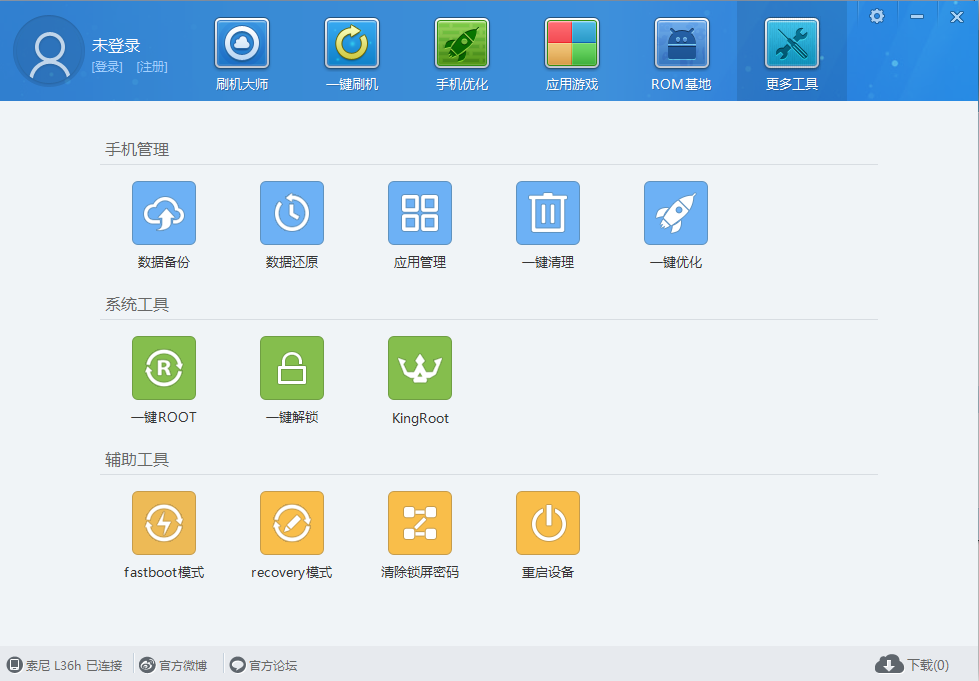Start 一键优化 rocket optimization

[x=676, y=213]
